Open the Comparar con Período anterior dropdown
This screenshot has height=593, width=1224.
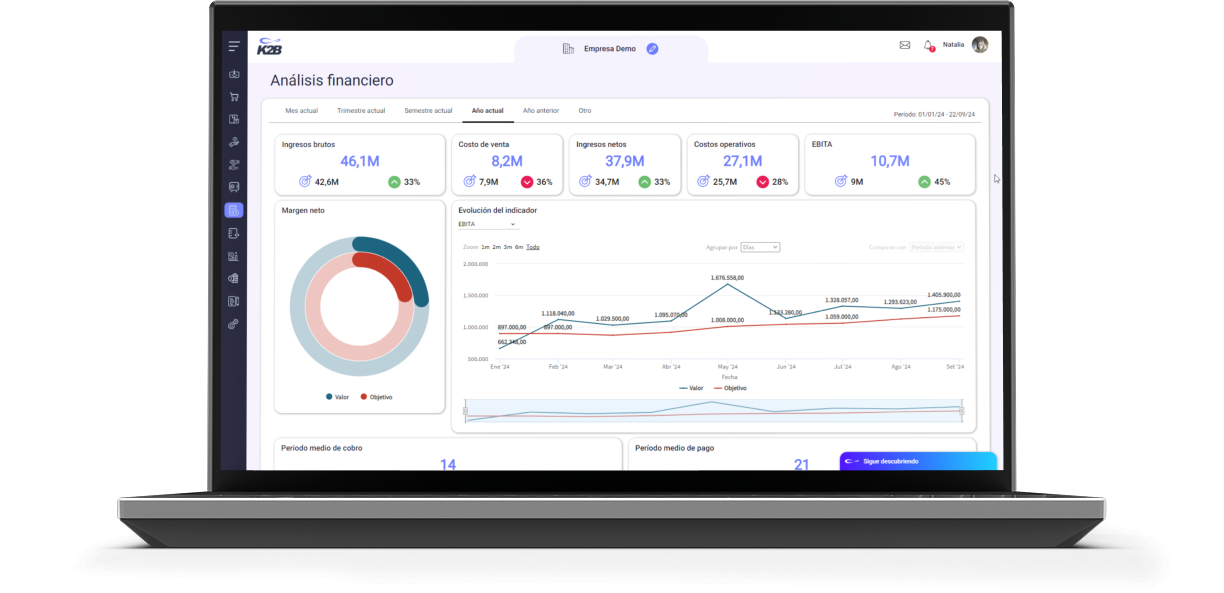pyautogui.click(x=936, y=247)
